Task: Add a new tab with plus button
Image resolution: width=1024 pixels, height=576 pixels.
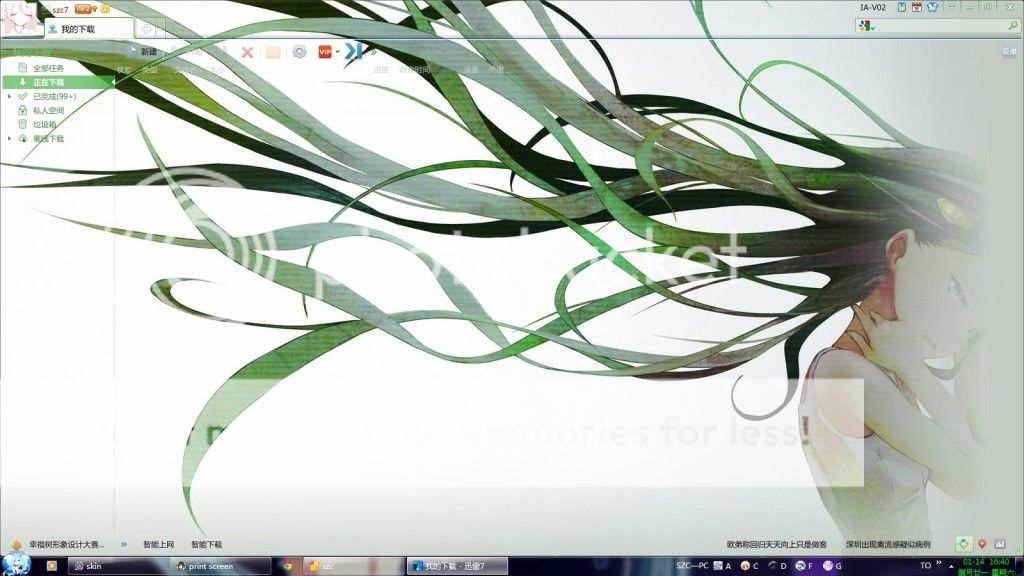Action: [147, 29]
